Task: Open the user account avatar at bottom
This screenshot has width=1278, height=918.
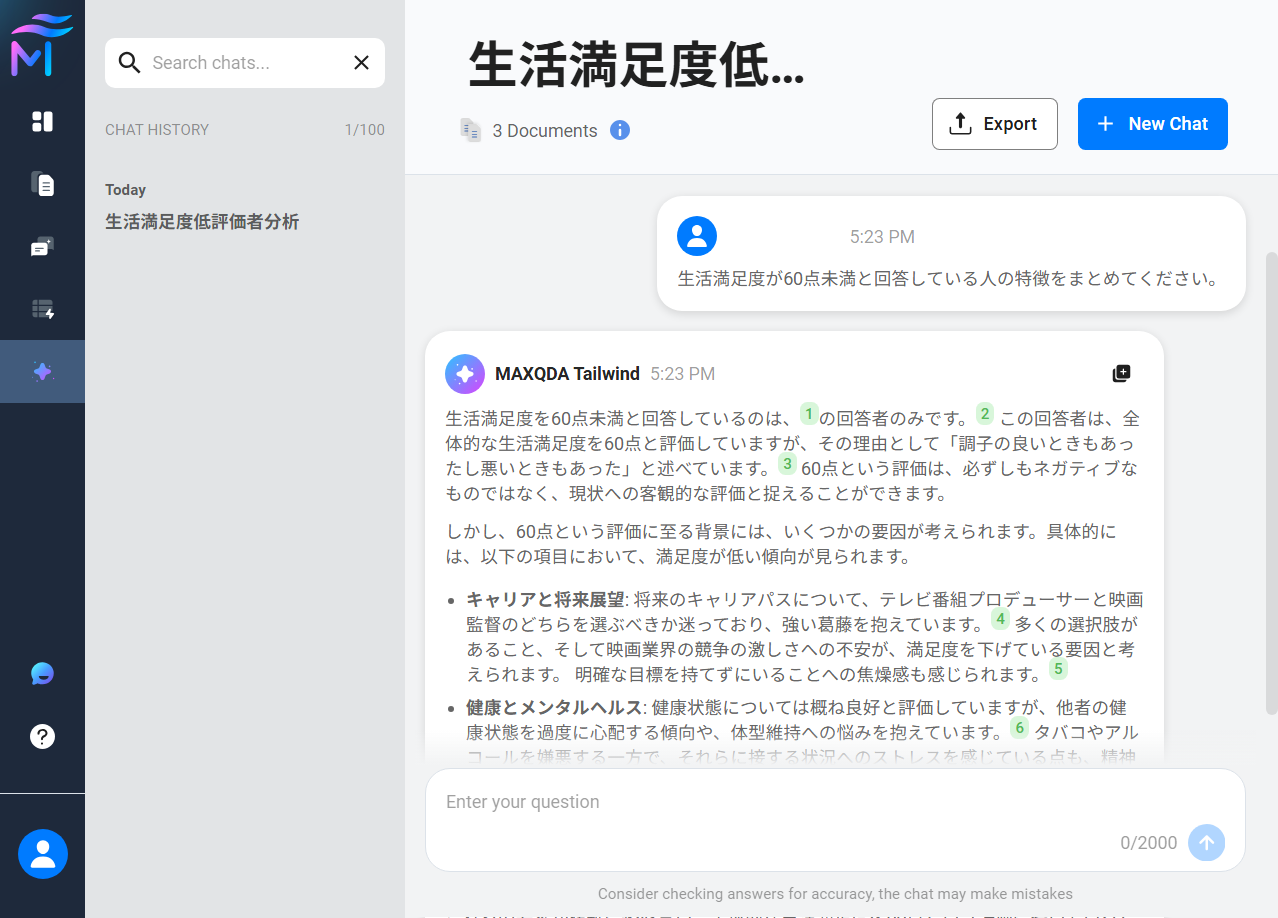Action: tap(42, 854)
